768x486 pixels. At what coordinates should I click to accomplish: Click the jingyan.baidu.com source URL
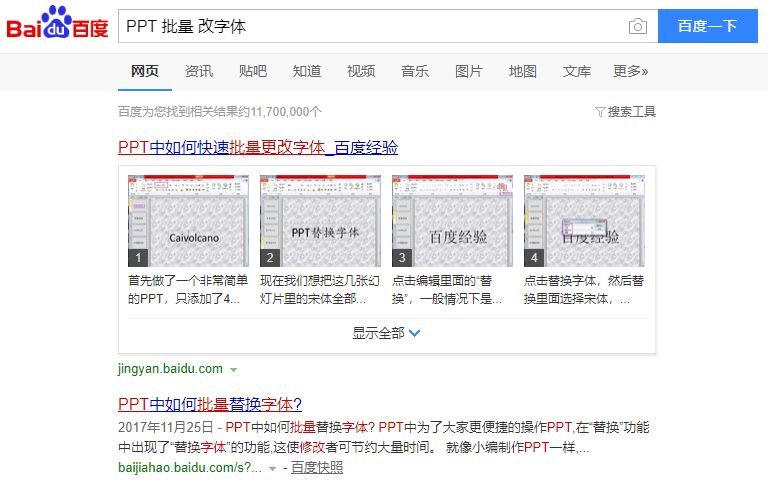[170, 369]
